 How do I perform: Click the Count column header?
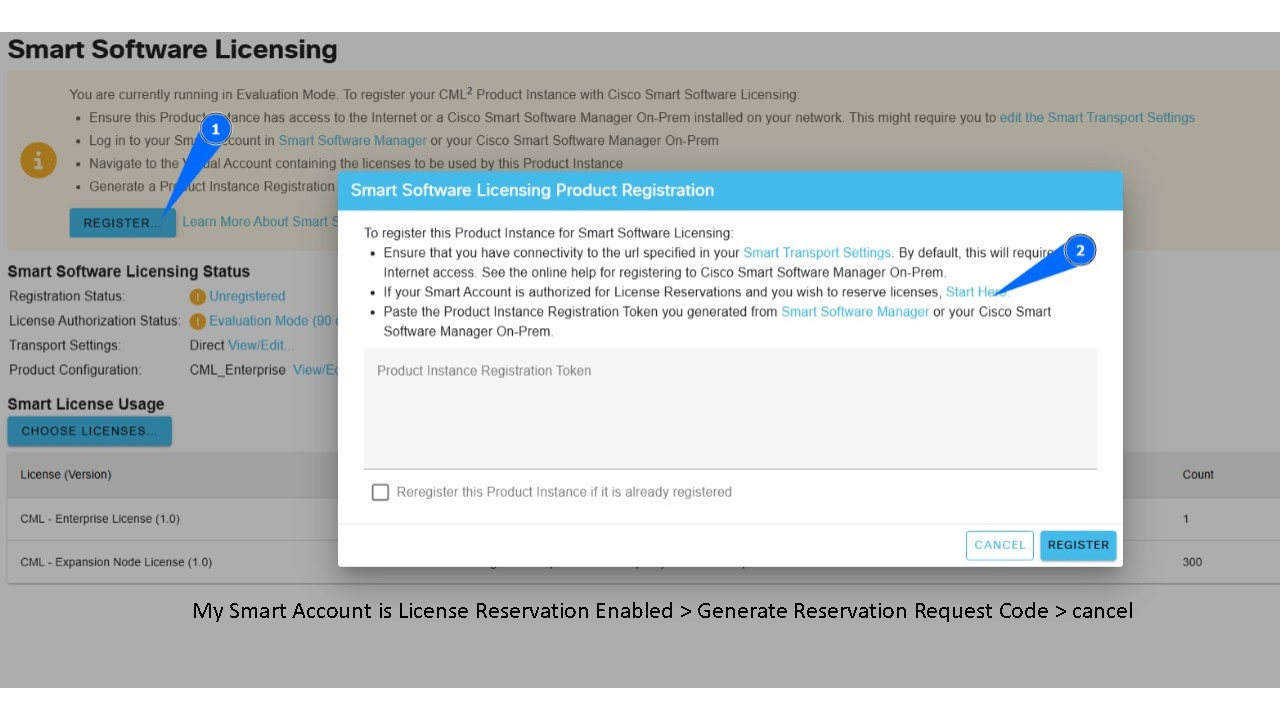tap(1197, 475)
